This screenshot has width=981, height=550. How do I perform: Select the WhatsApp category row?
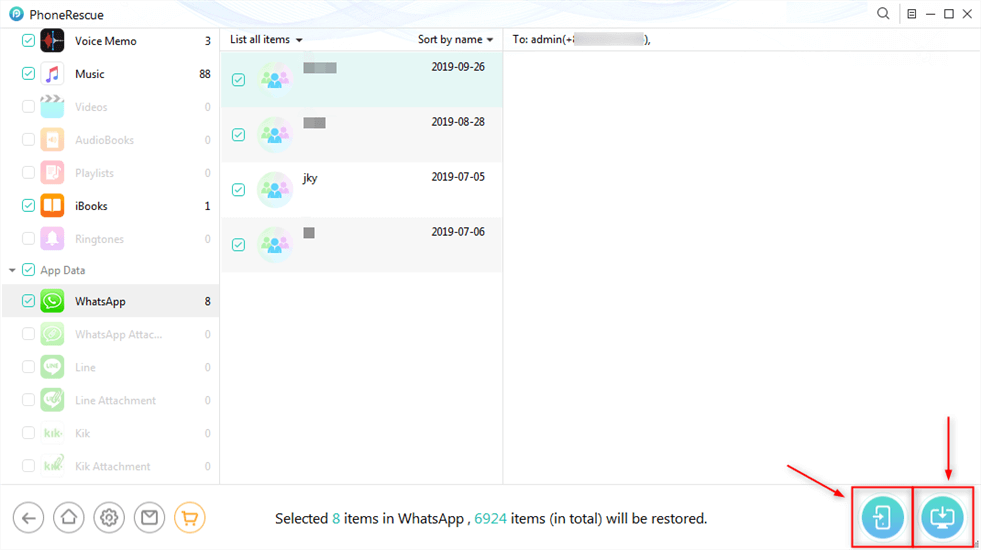pos(111,301)
